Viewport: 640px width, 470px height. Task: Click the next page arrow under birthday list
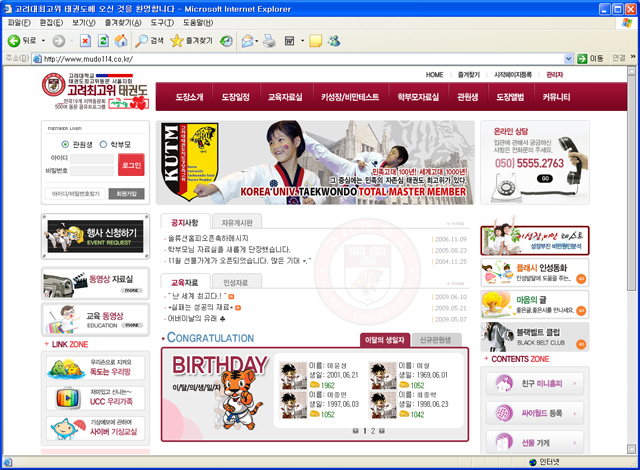point(382,430)
